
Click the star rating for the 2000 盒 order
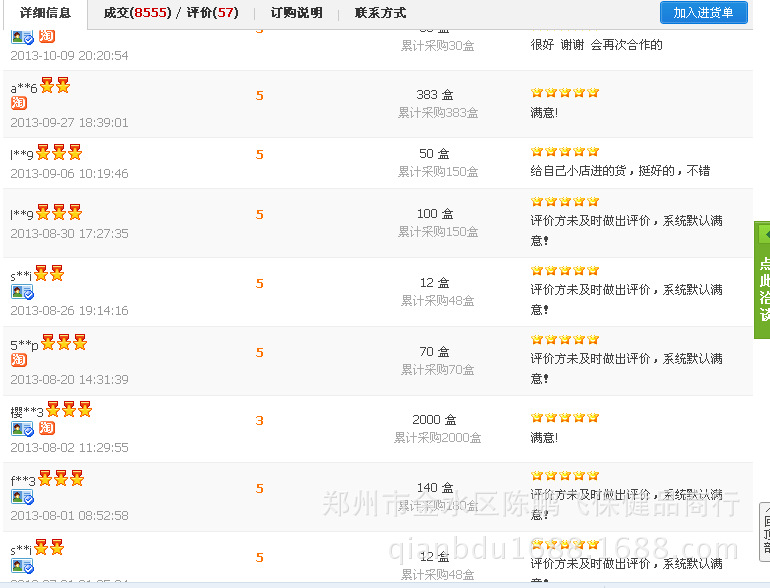pyautogui.click(x=564, y=417)
